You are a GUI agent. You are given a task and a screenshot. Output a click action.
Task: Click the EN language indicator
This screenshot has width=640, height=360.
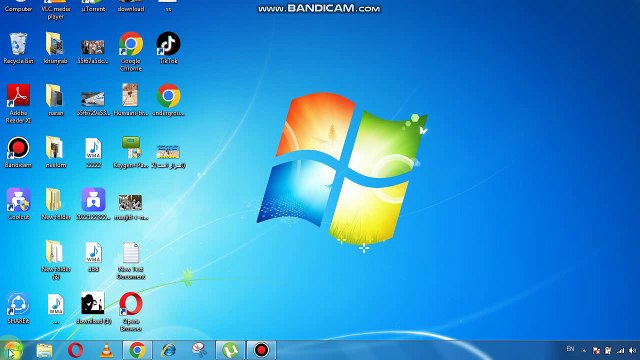click(570, 349)
